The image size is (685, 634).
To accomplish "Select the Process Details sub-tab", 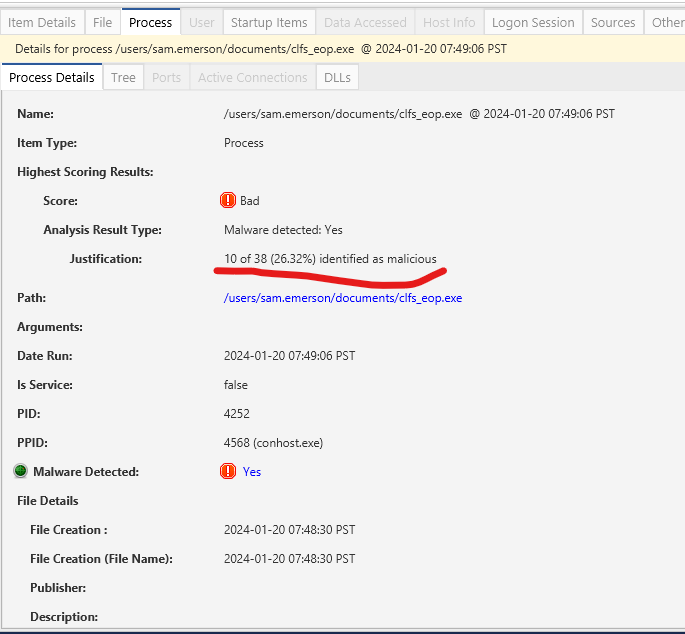I will 52,77.
